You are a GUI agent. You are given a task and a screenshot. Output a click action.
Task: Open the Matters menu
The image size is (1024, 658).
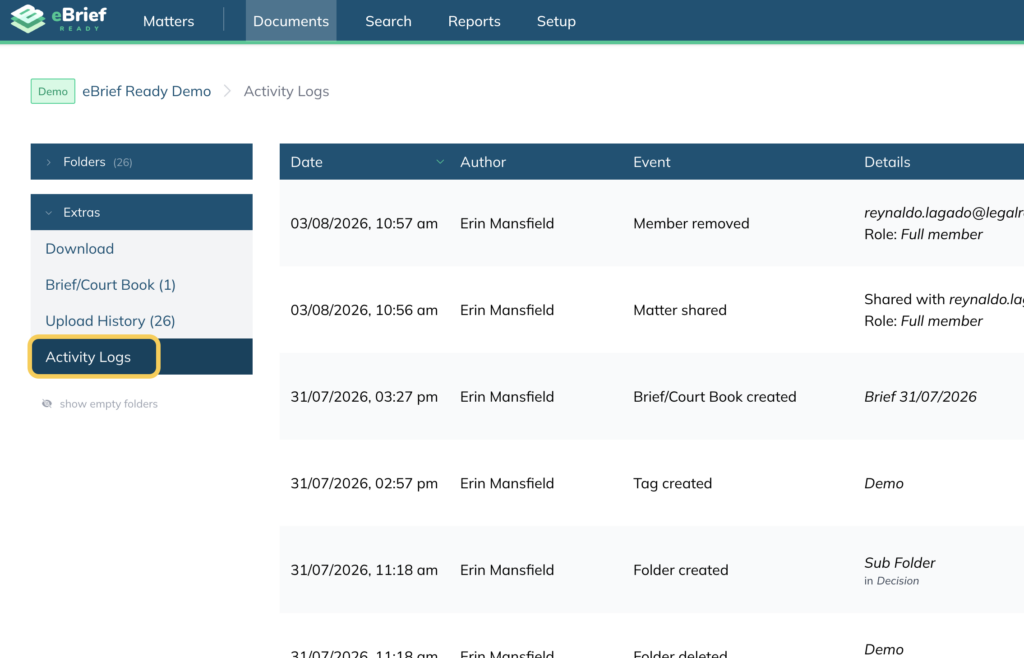pos(168,21)
